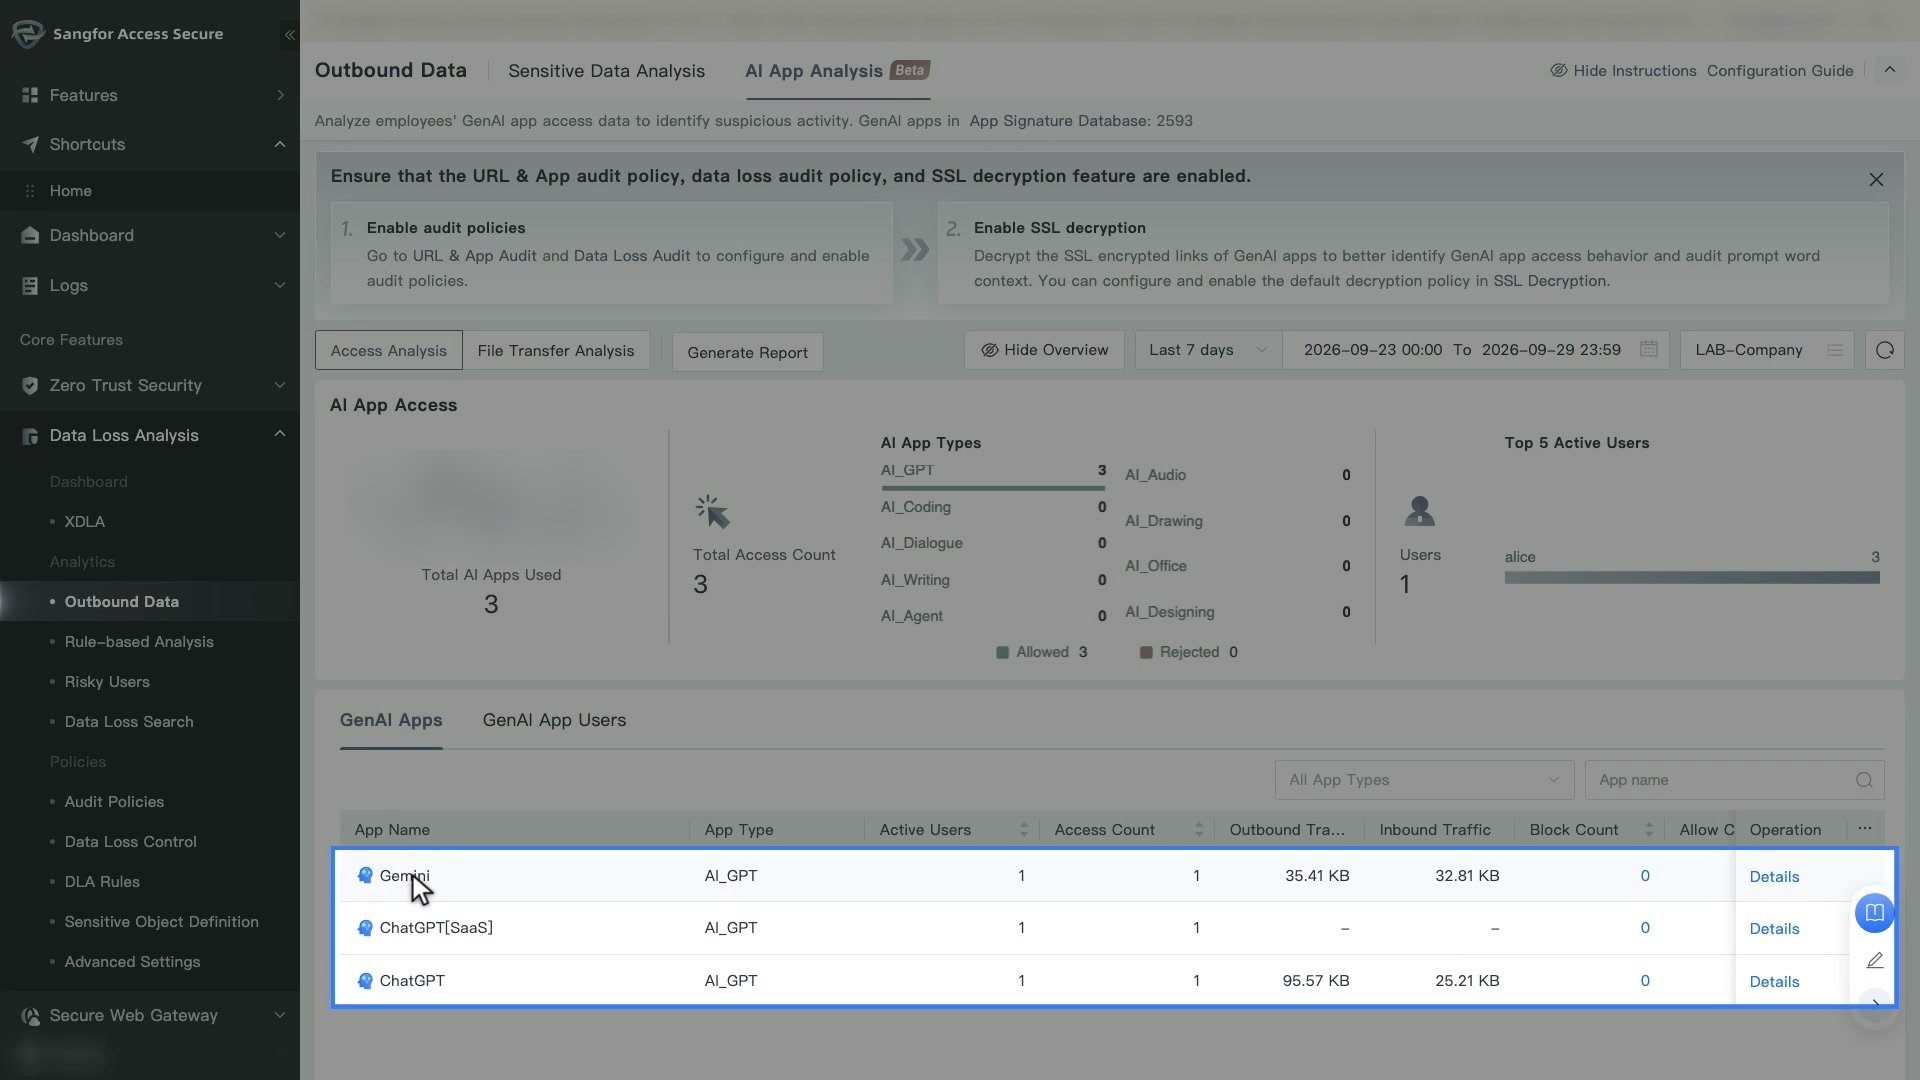Screen dimensions: 1920x1080
Task: Click the search magnifier in App name field
Action: tap(1864, 780)
